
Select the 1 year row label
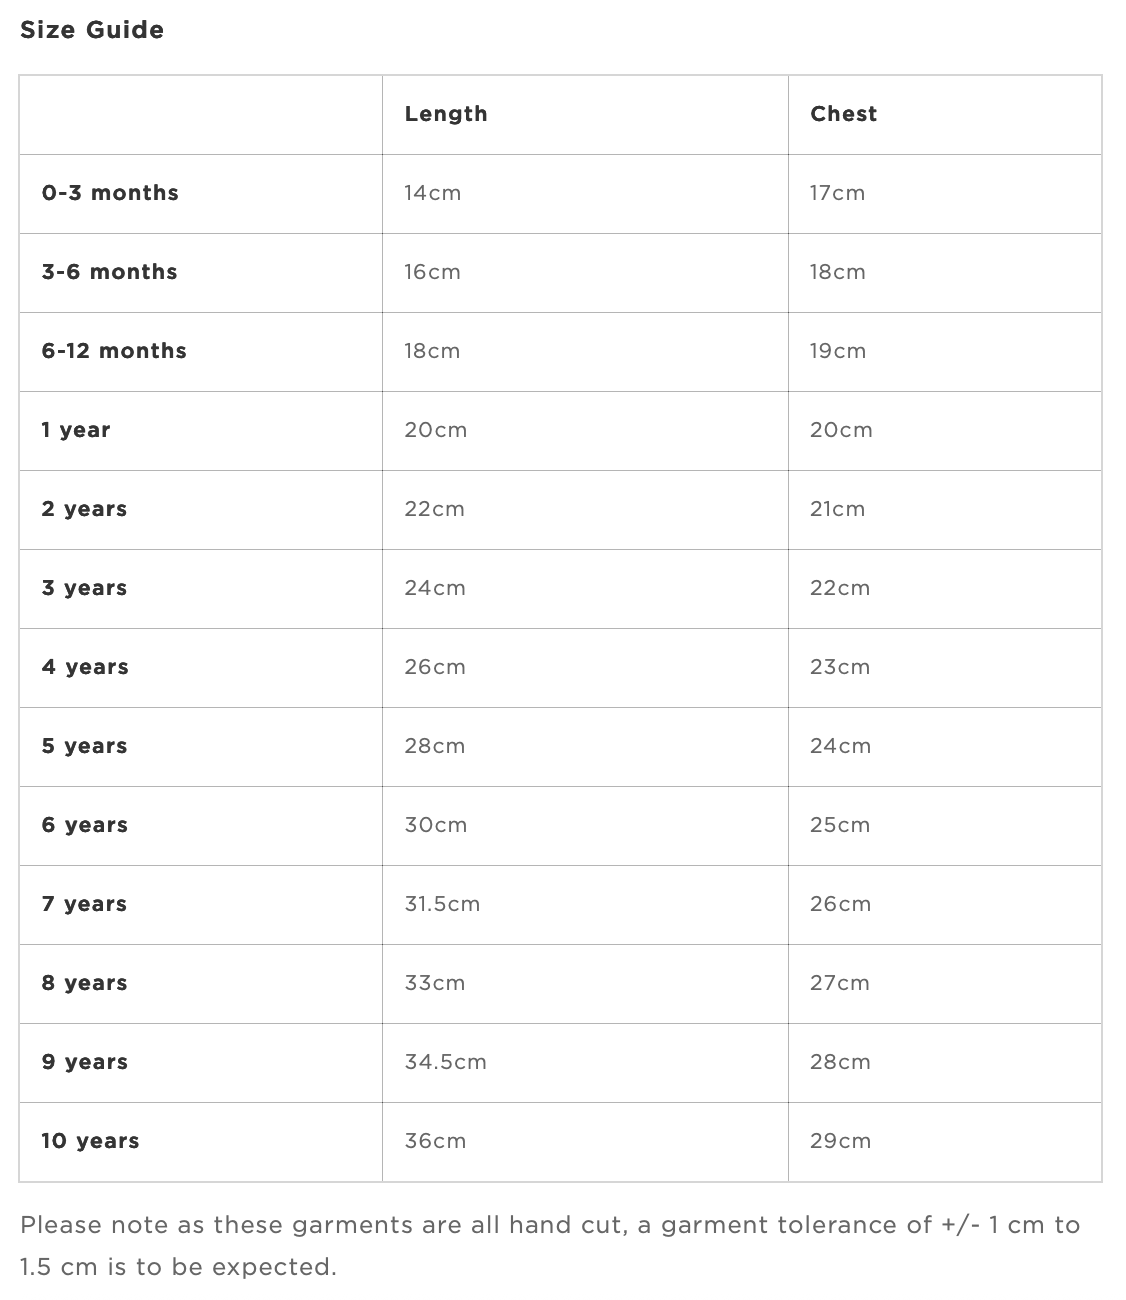(76, 430)
